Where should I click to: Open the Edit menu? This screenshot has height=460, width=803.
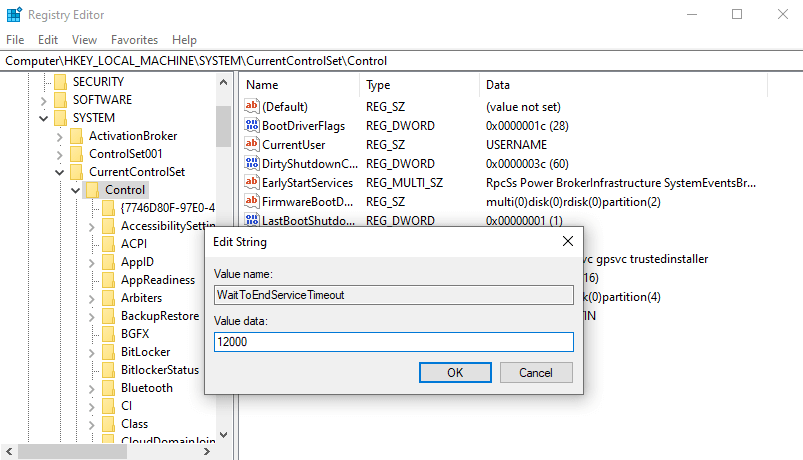coord(48,39)
